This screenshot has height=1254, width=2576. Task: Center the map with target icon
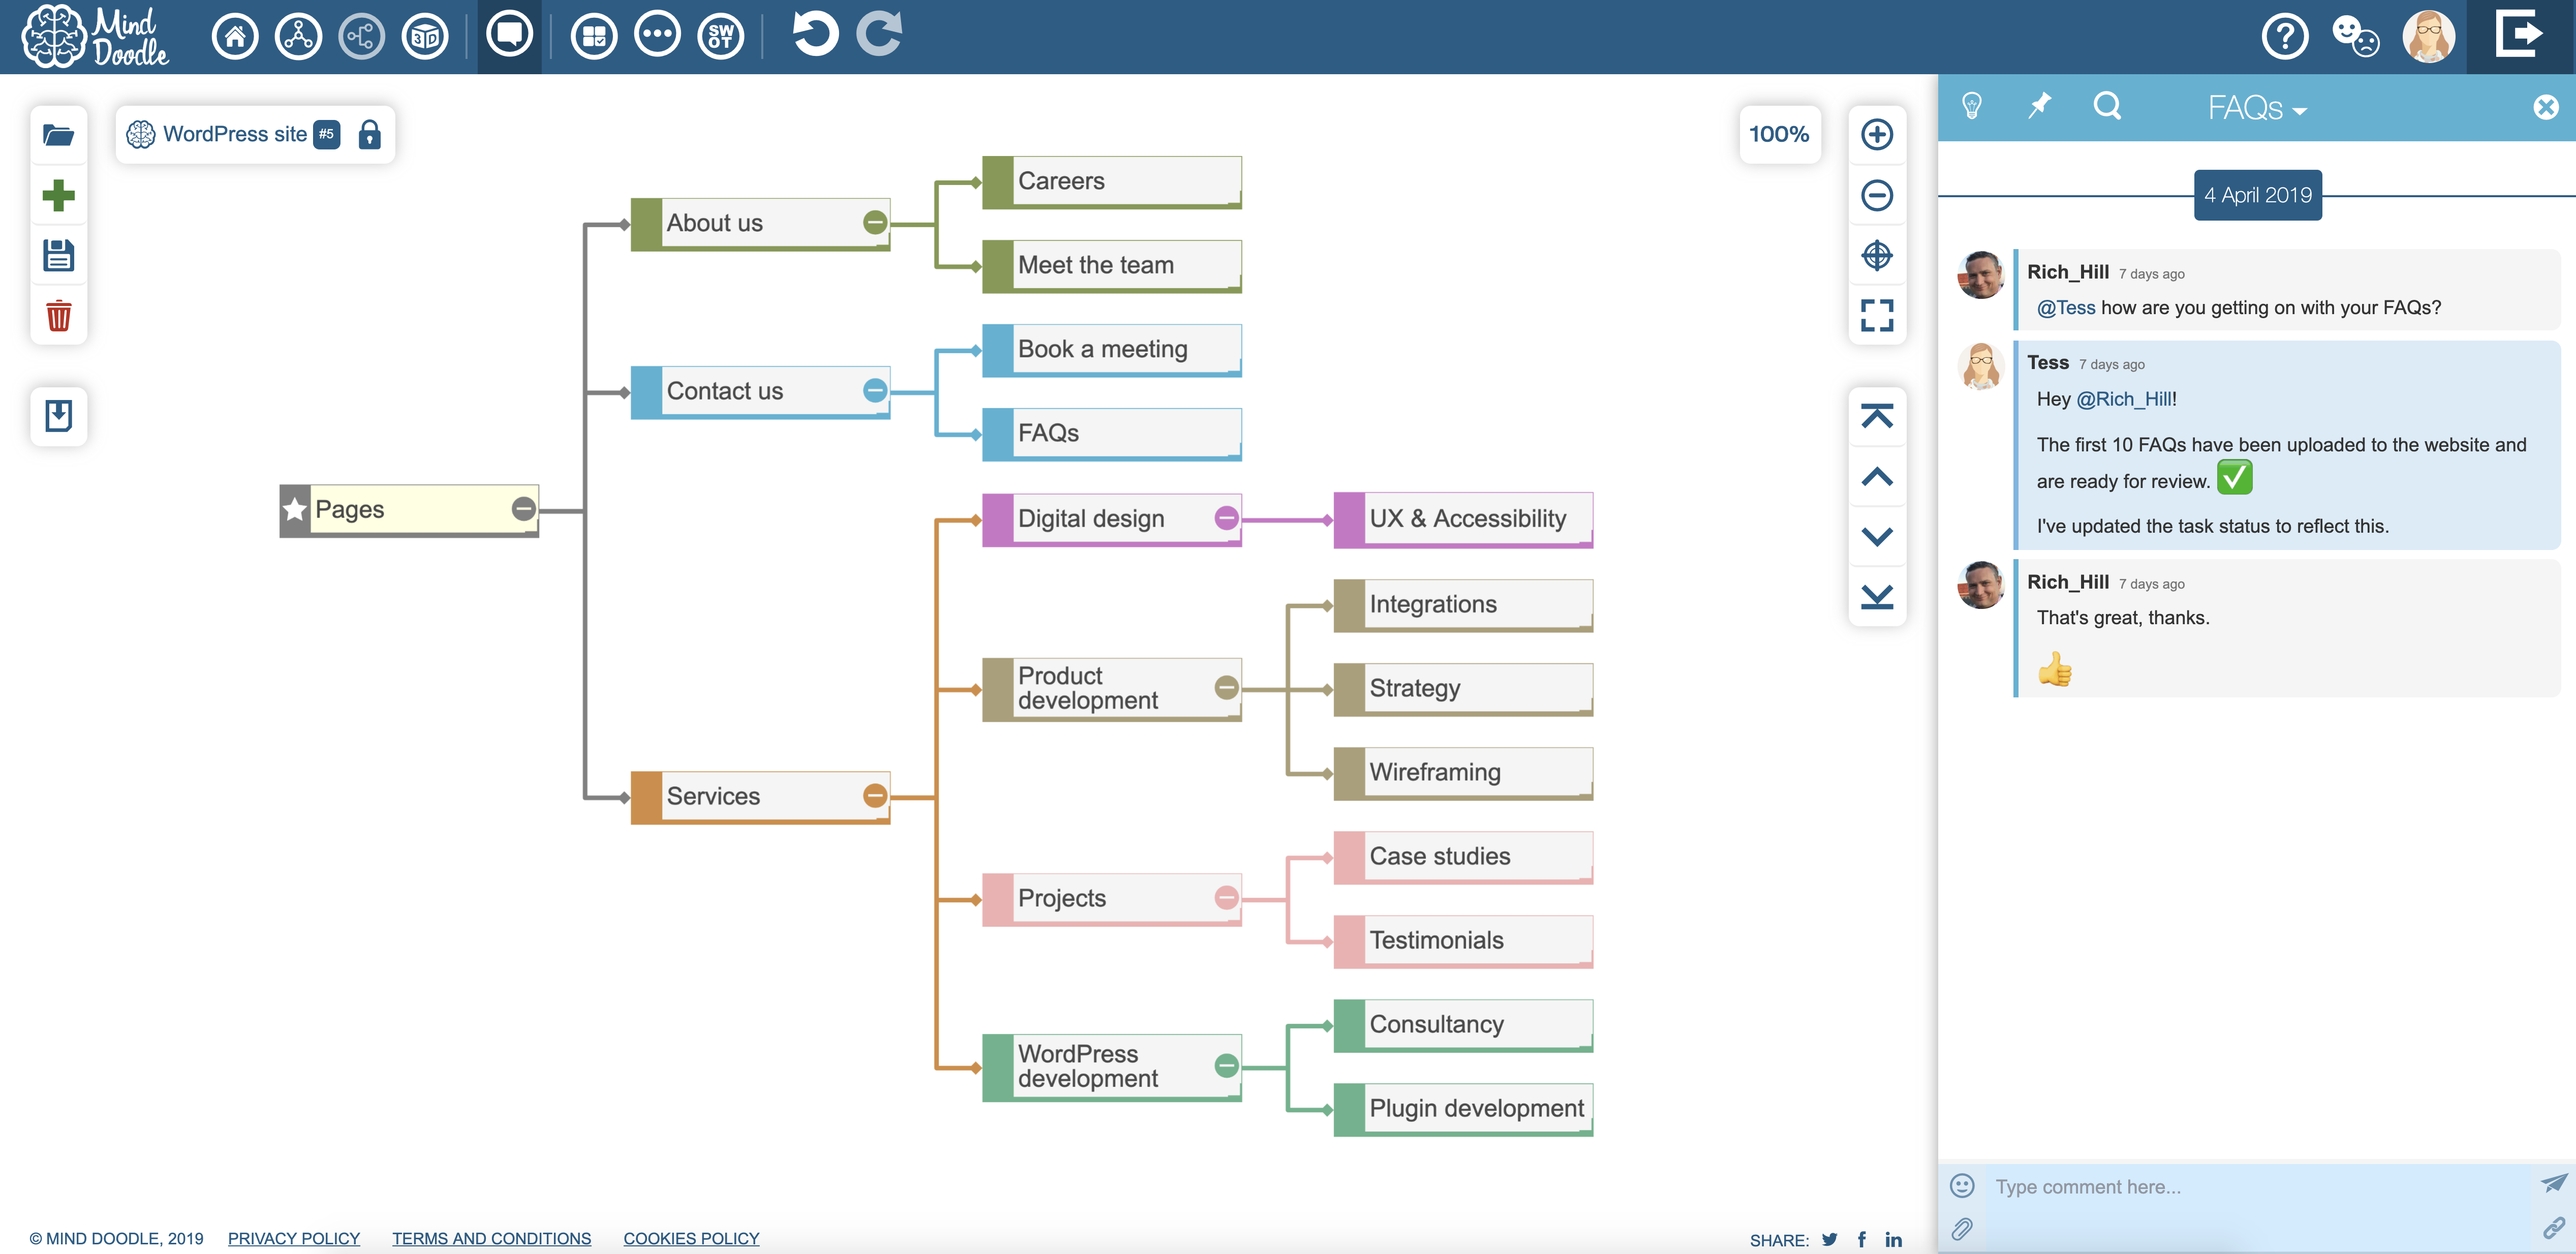click(x=1876, y=256)
